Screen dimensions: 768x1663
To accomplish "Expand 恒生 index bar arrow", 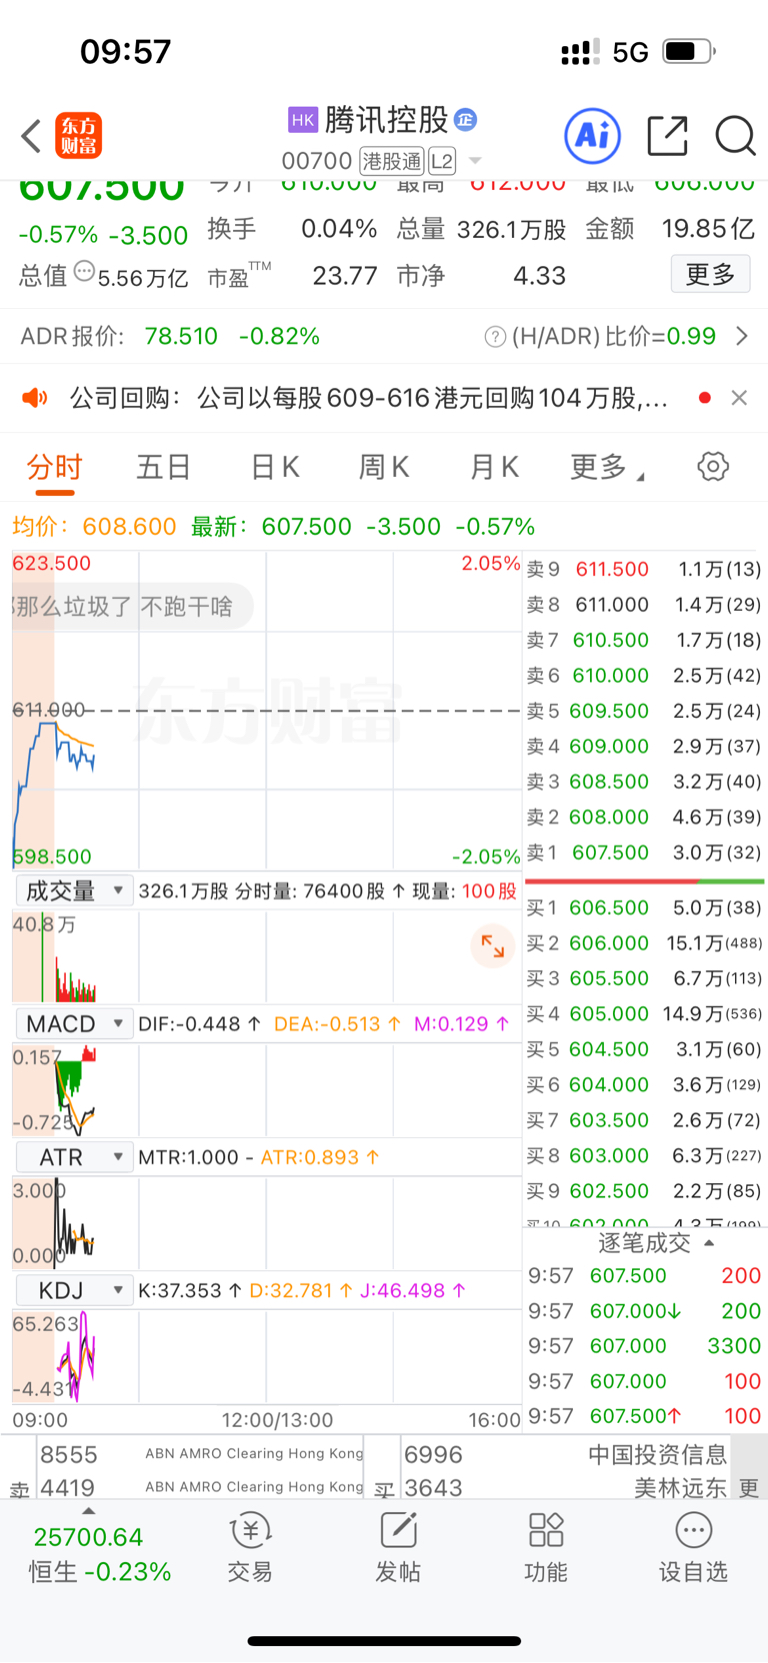I will point(89,1511).
